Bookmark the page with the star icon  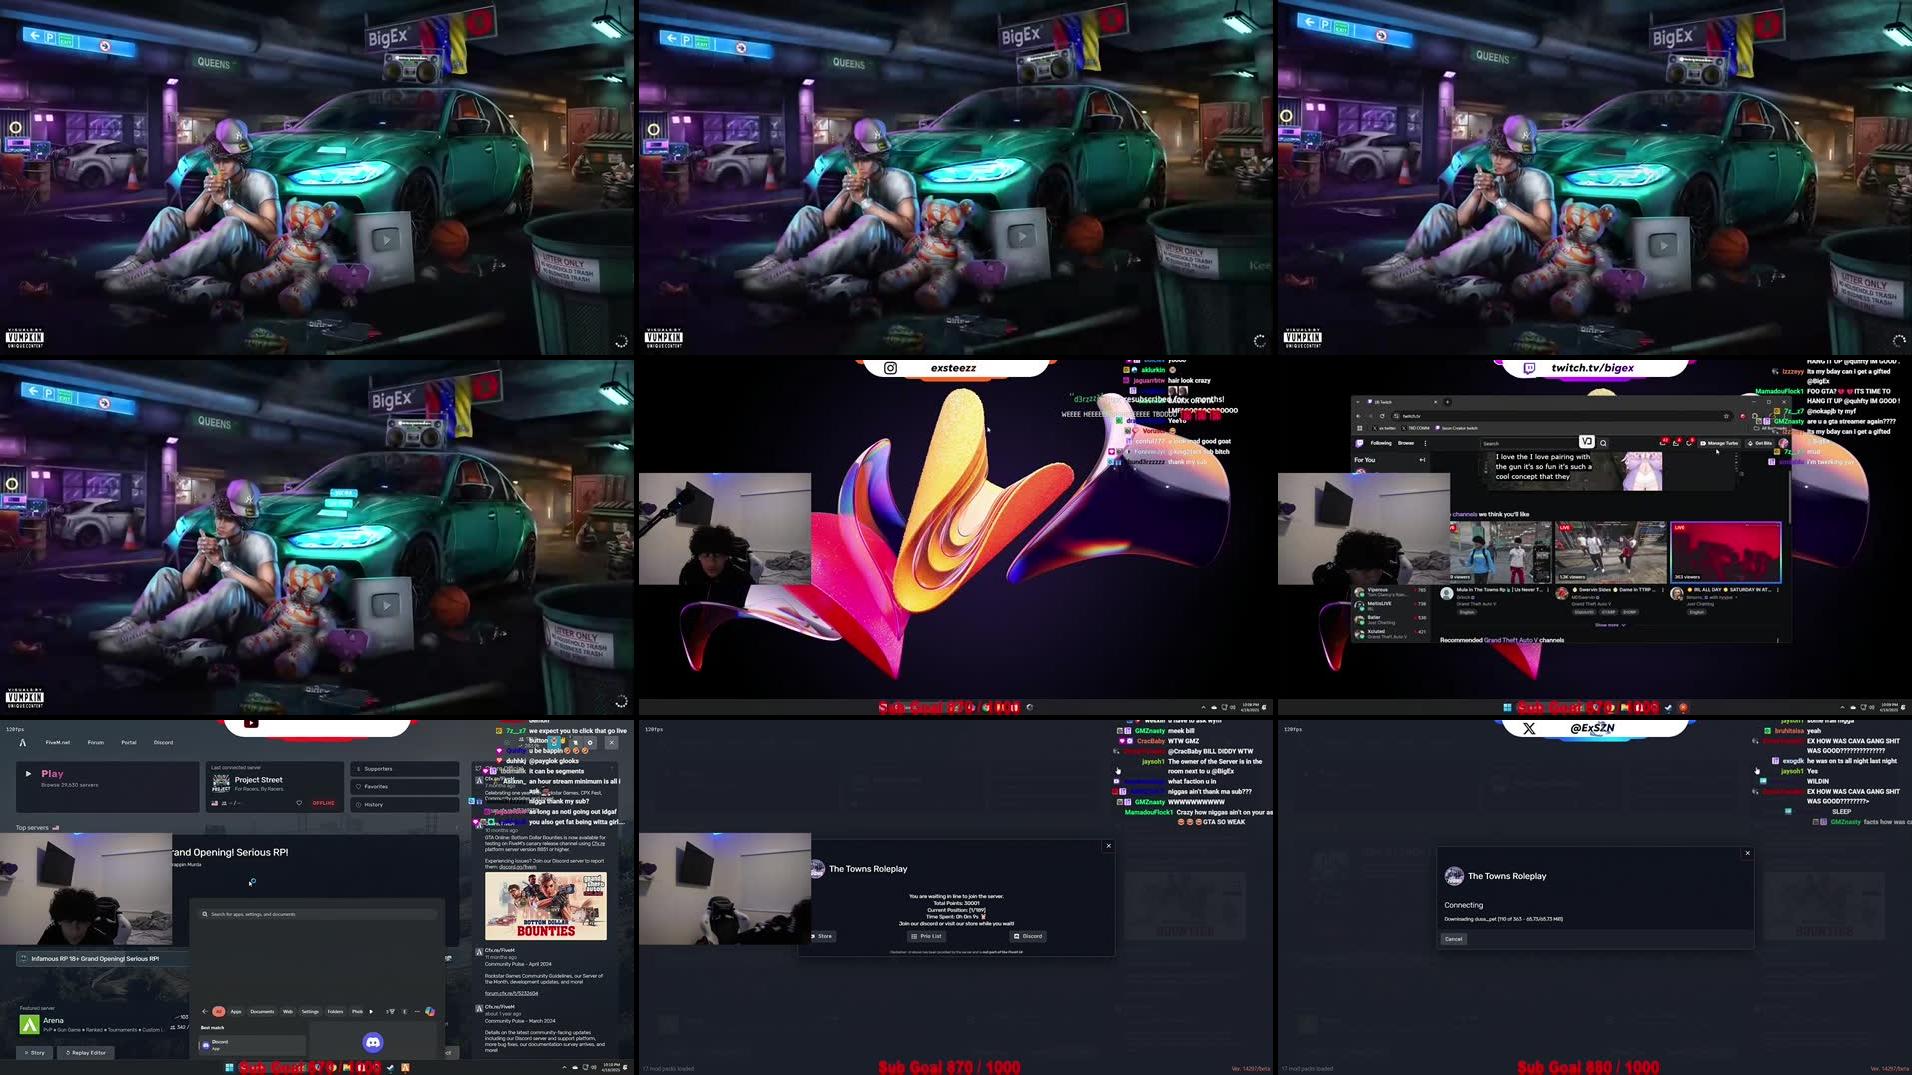pos(1726,416)
